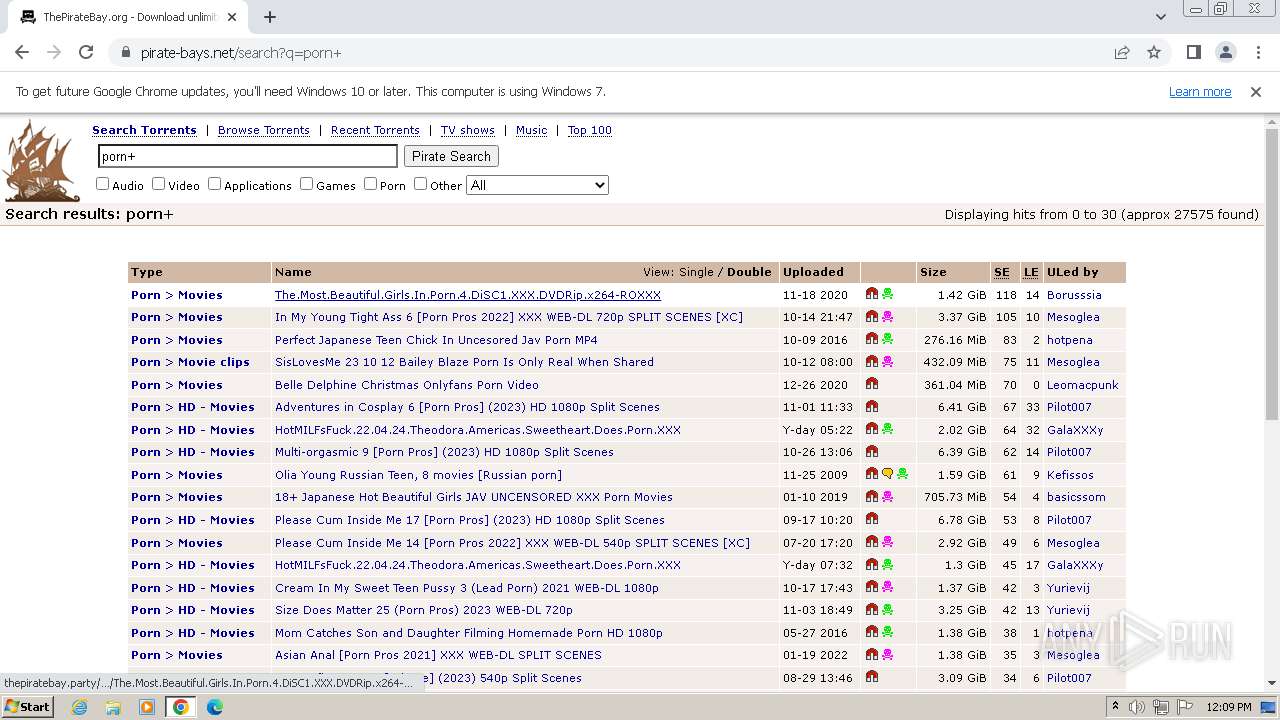Viewport: 1280px width, 720px height.
Task: Open Top 100 navigation link
Action: pyautogui.click(x=589, y=130)
